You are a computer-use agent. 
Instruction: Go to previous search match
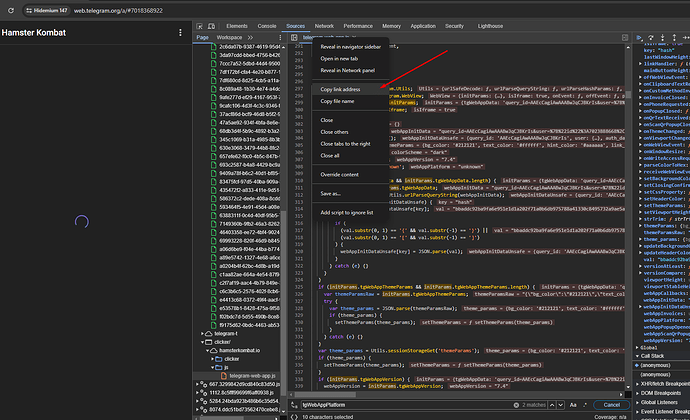coord(552,405)
